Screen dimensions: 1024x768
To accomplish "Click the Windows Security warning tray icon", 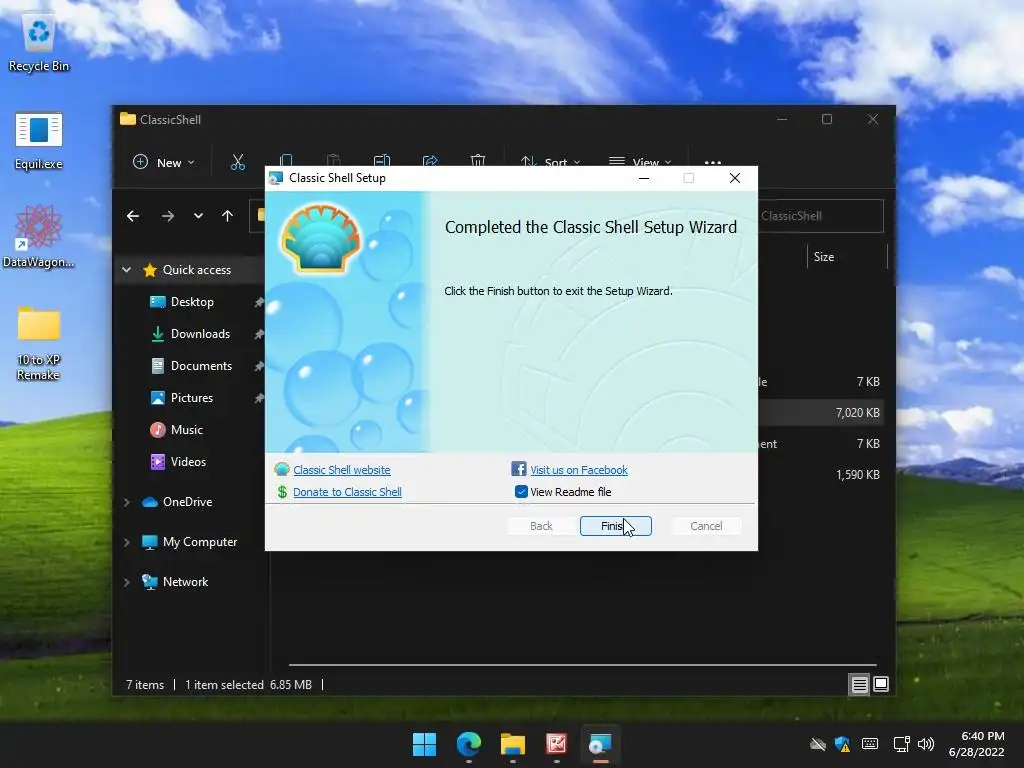I will tap(842, 744).
